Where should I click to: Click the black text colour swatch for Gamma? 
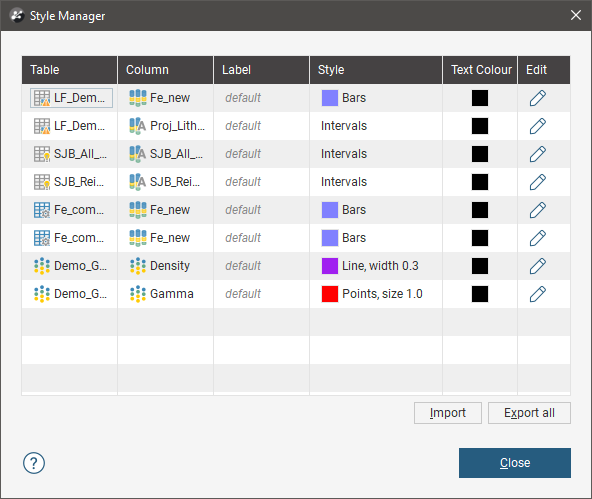click(480, 294)
